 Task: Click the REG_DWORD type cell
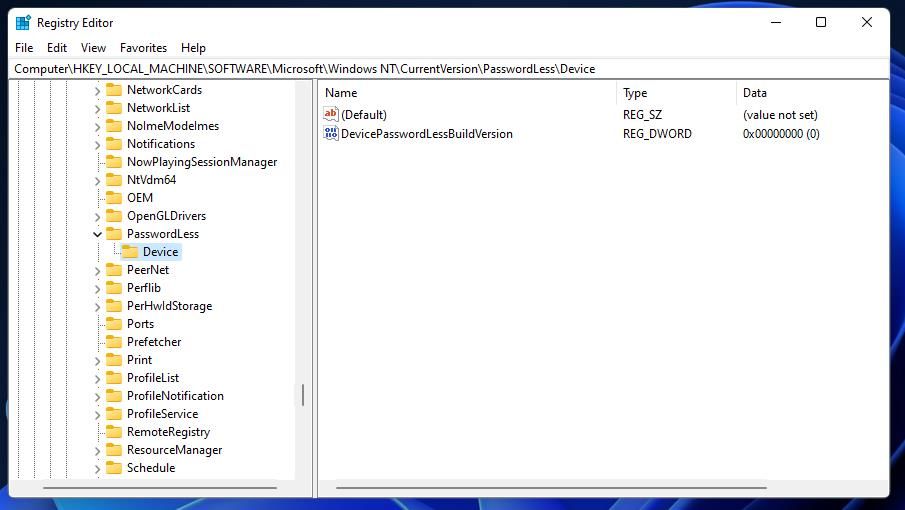[x=657, y=133]
